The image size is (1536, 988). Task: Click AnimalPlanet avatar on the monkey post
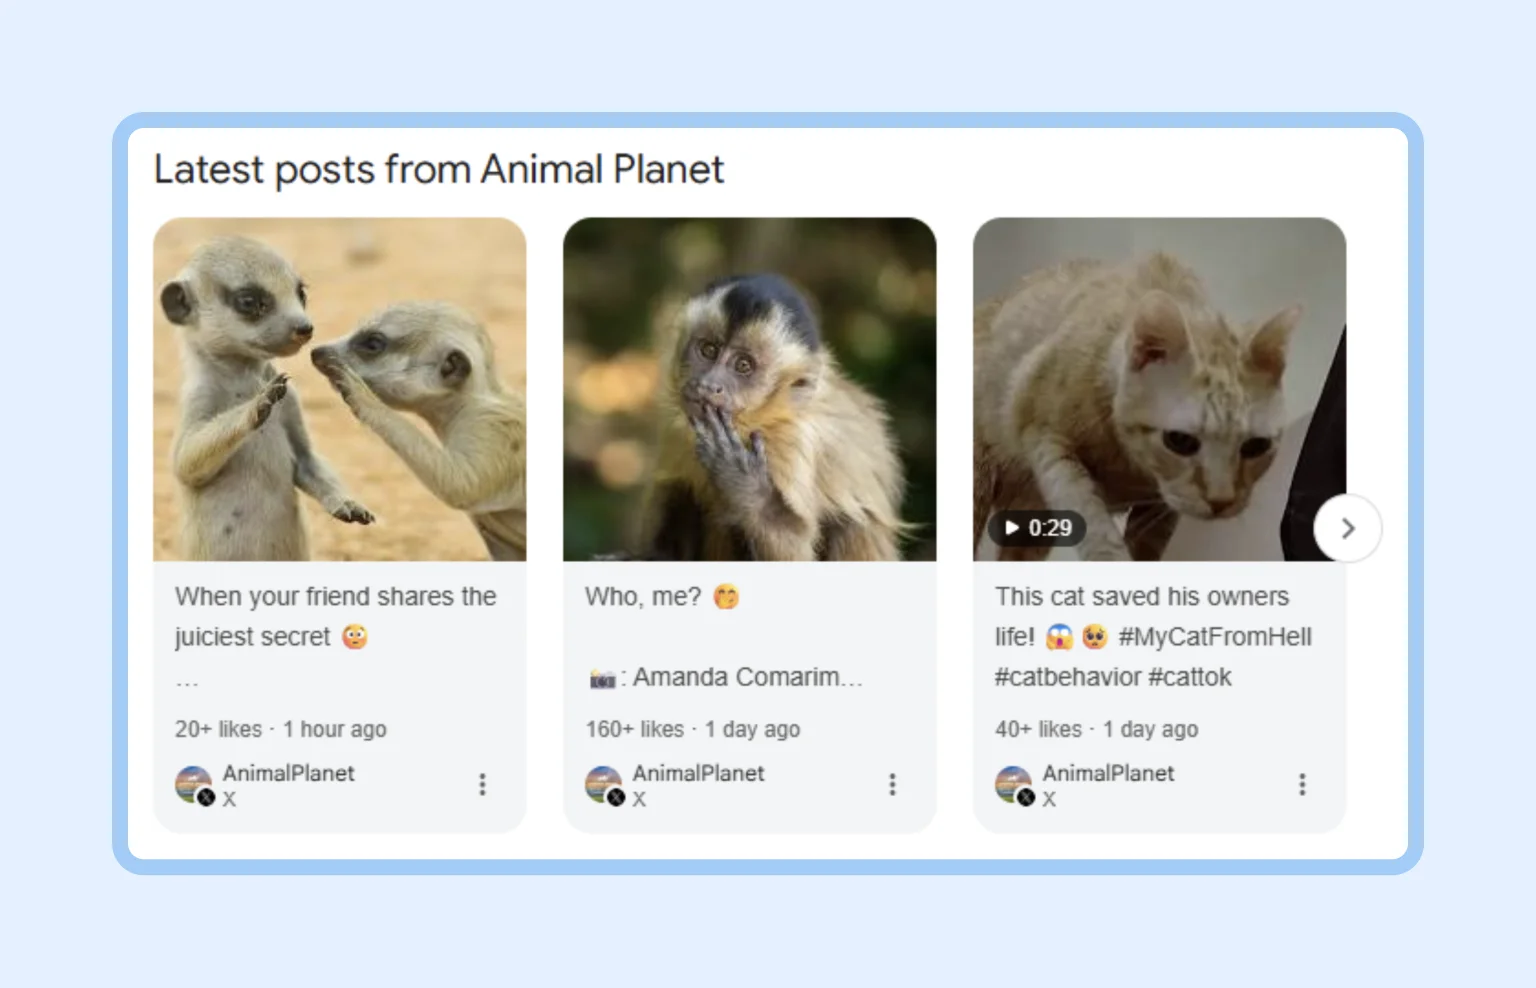point(604,785)
